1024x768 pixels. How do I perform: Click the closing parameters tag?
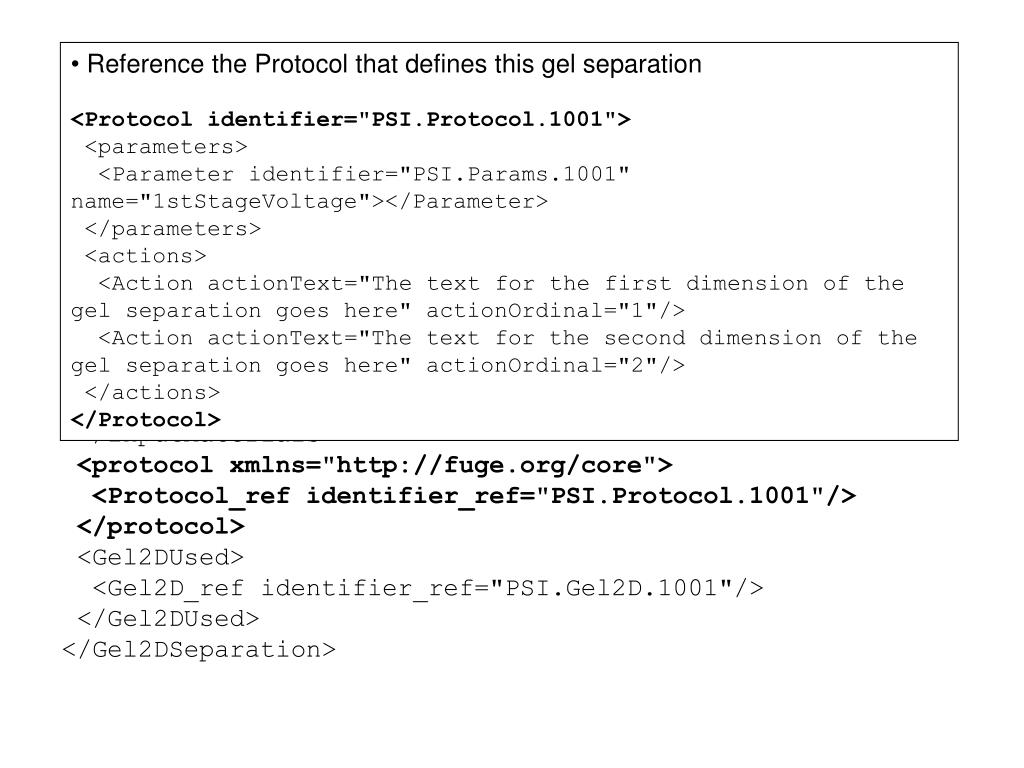tap(173, 229)
